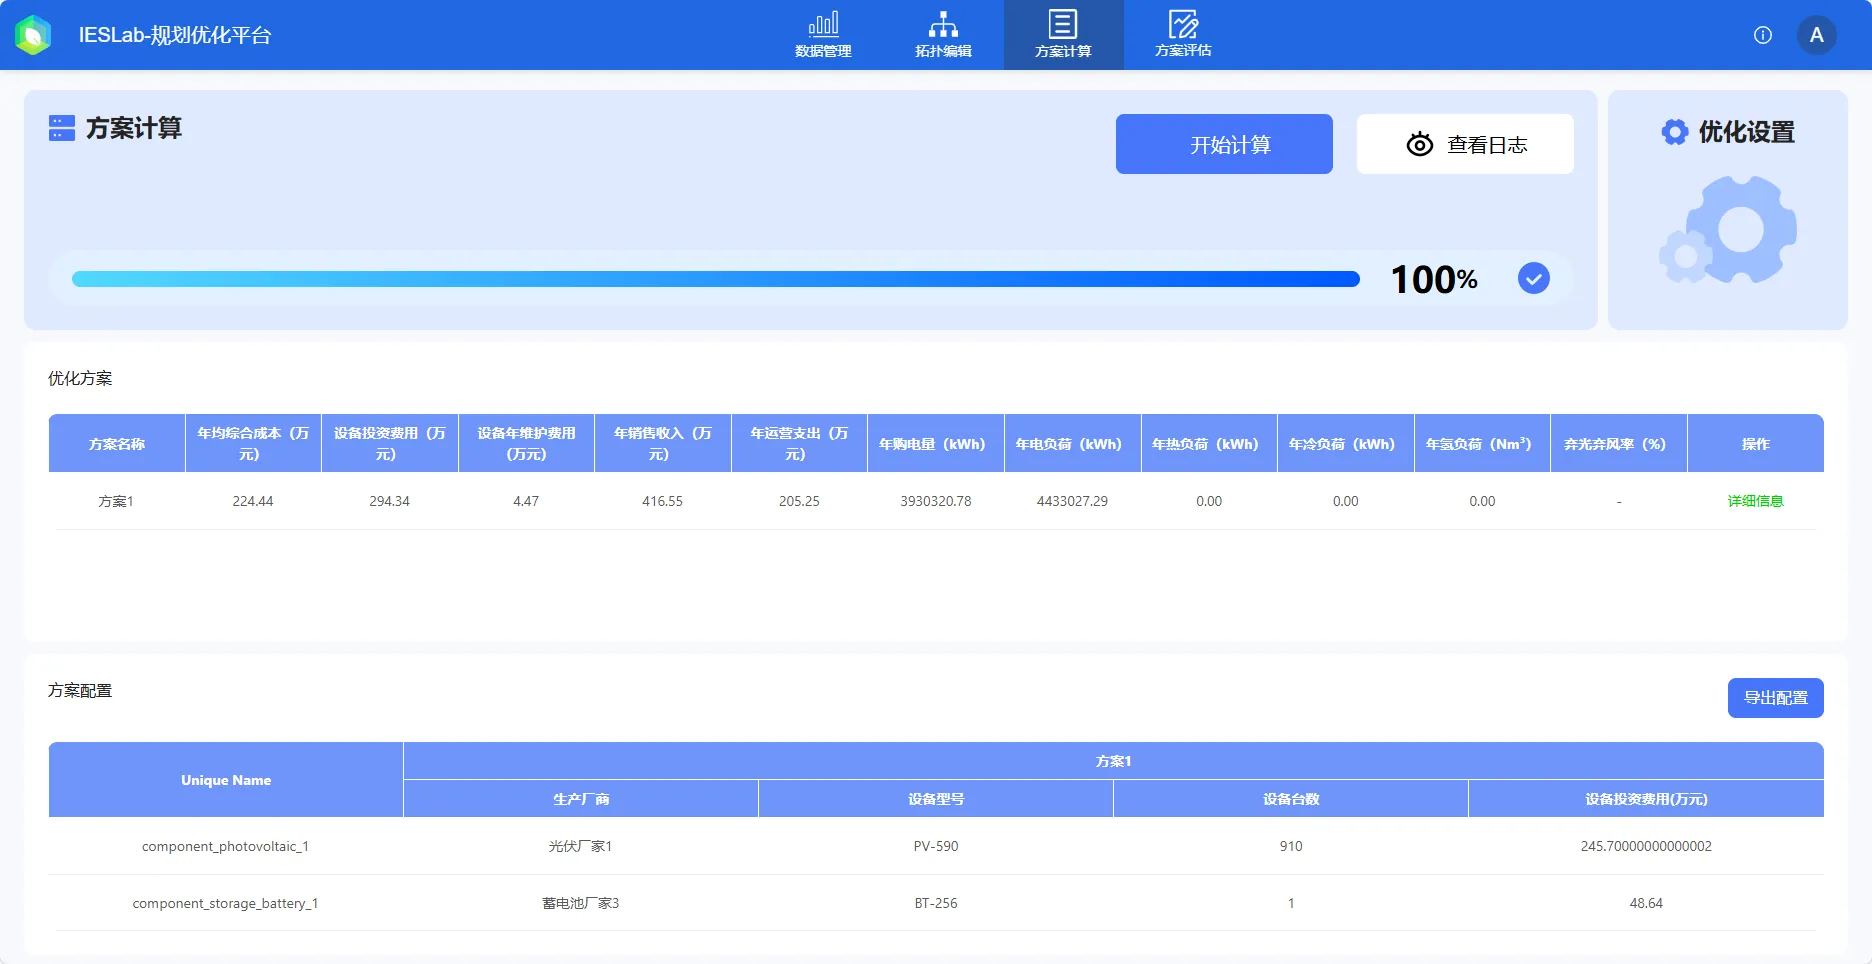This screenshot has width=1872, height=964.
Task: Click the 设备年维护费用 column header
Action: 526,443
